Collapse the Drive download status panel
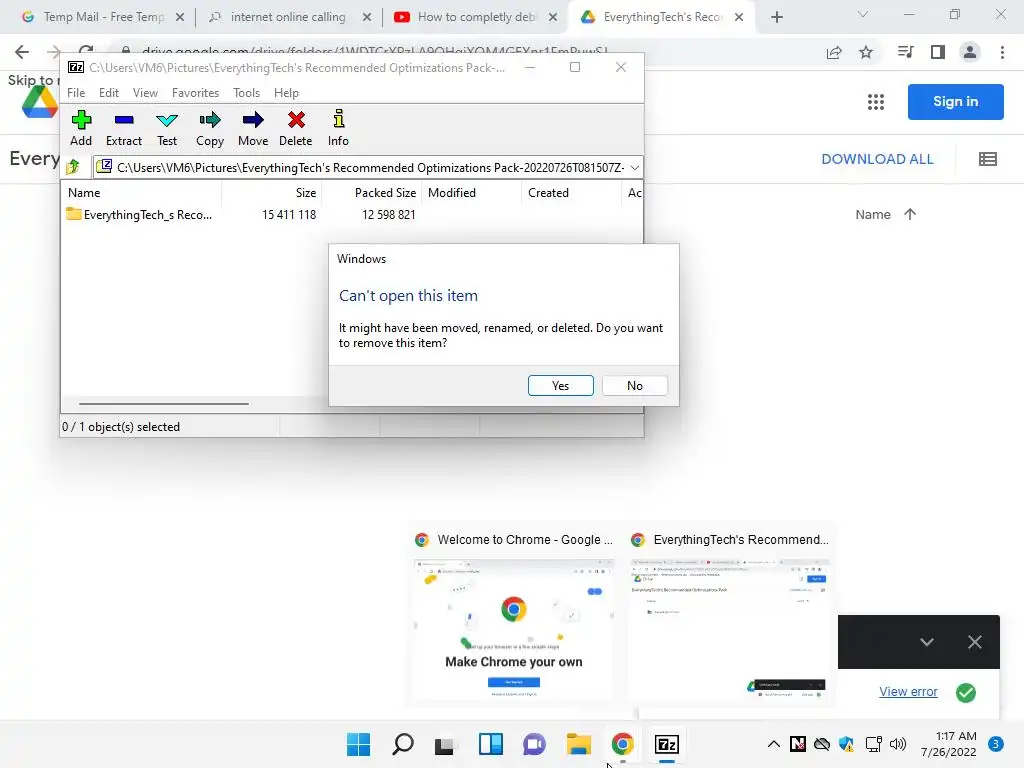The width and height of the screenshot is (1024, 768). pos(927,642)
